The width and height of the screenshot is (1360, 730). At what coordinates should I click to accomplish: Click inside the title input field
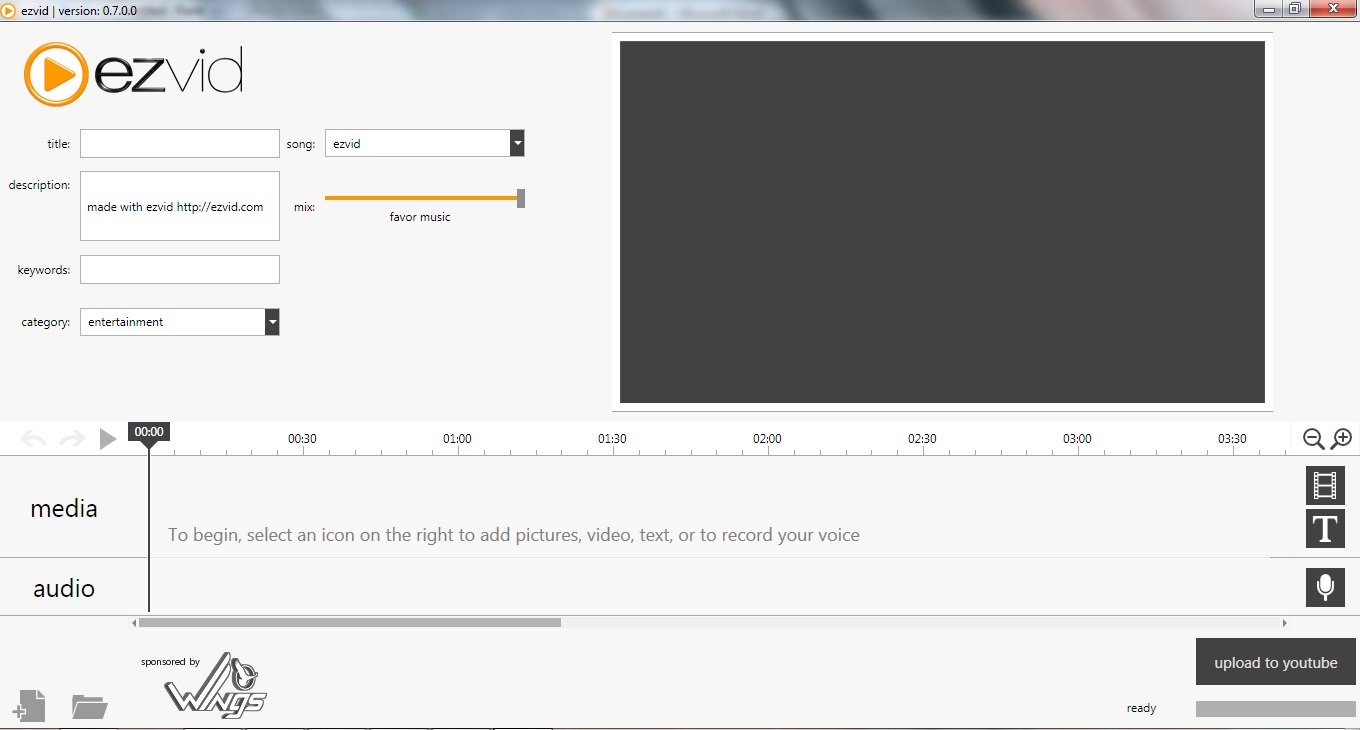pos(180,144)
